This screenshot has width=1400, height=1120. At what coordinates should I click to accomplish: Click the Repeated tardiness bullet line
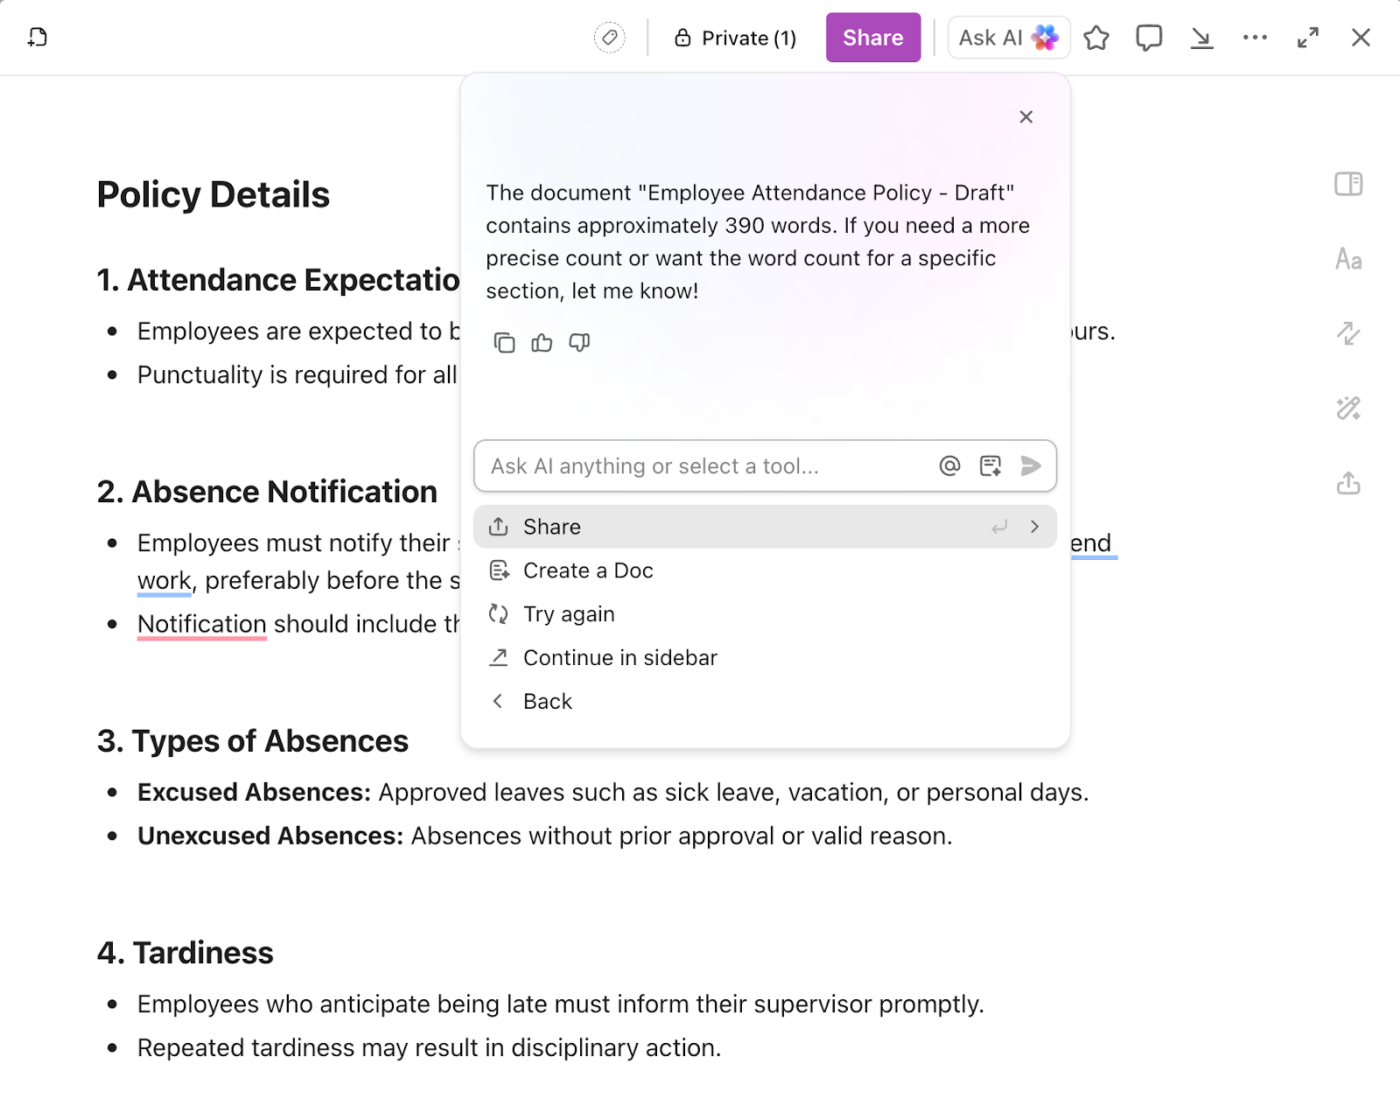429,1048
